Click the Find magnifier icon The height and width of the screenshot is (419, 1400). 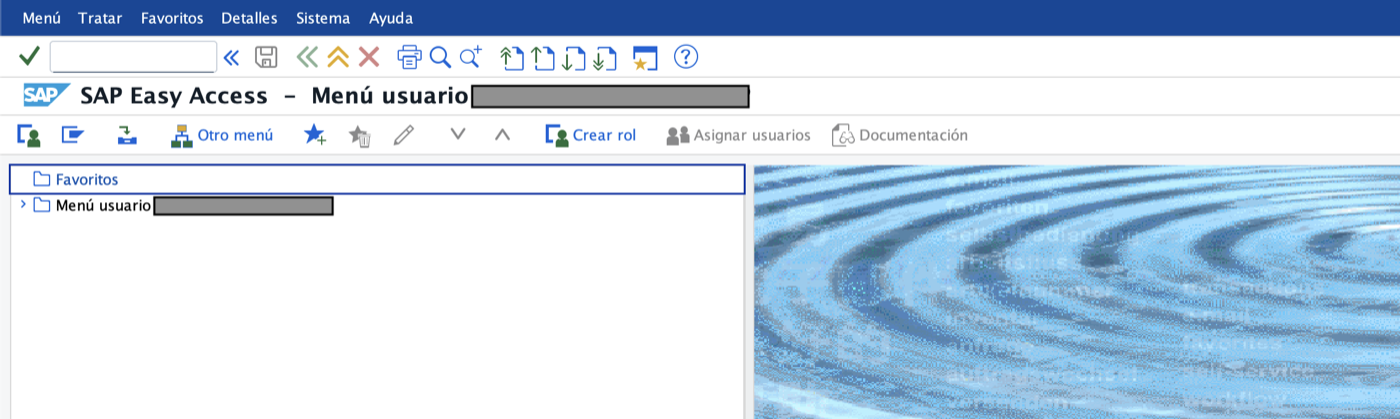pyautogui.click(x=440, y=57)
